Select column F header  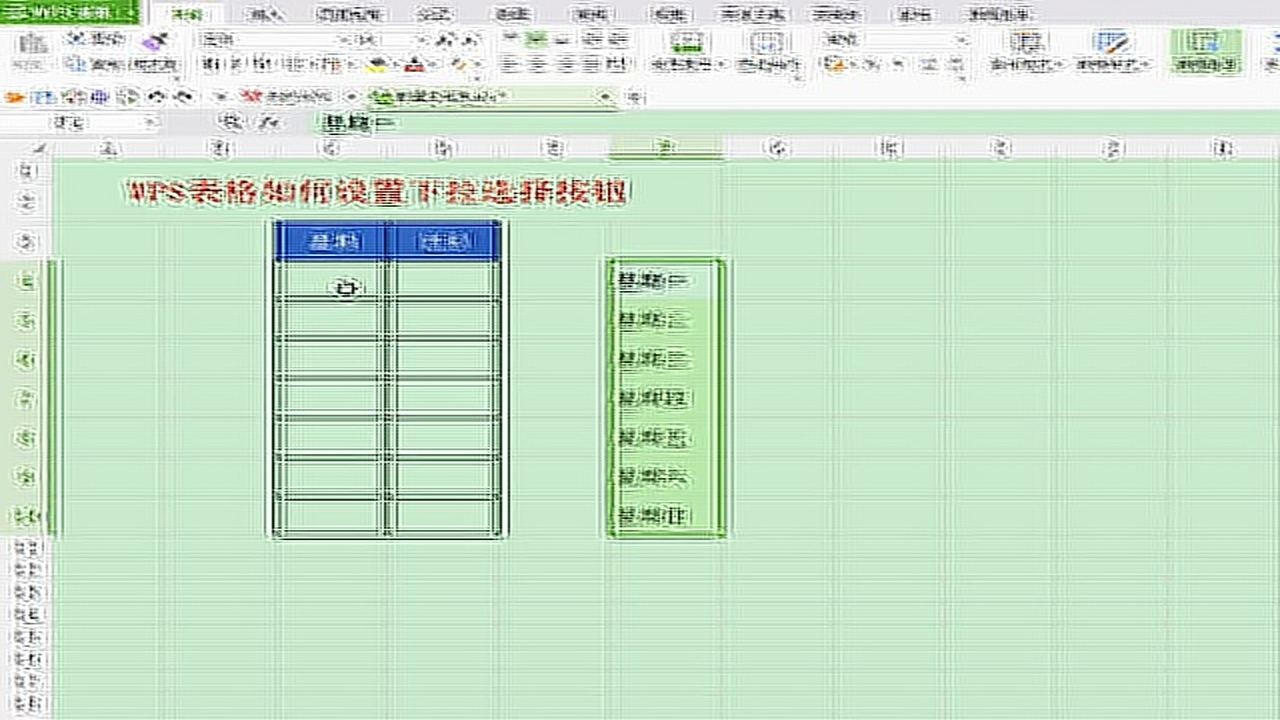click(x=665, y=149)
